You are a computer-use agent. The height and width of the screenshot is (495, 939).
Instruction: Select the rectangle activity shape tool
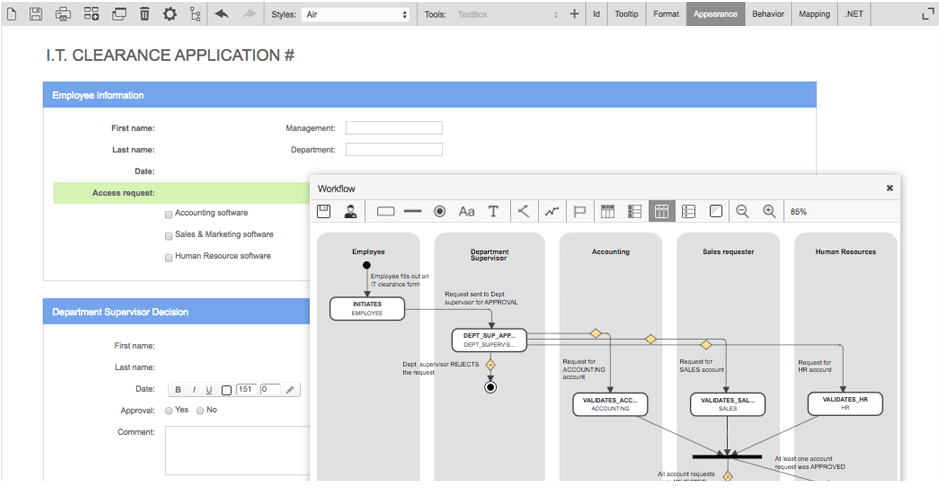point(386,211)
